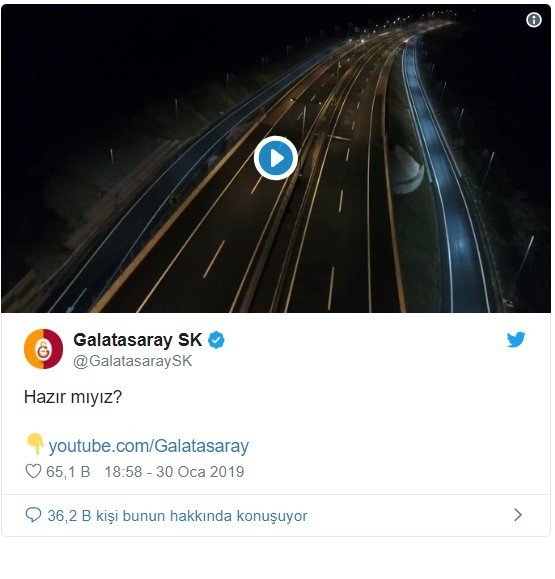Click the speech bubble reply icon
The height and width of the screenshot is (579, 555).
tap(33, 515)
